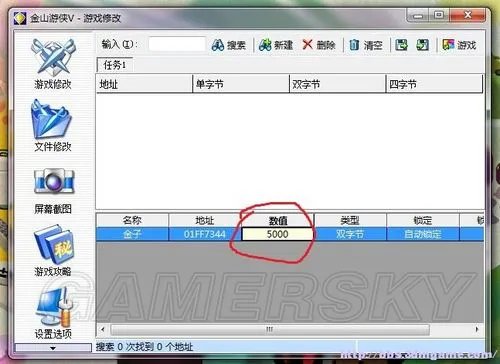Click the horizontal scrollbar right arrow
Screen dimensions: 500x364
pyautogui.click(x=477, y=329)
